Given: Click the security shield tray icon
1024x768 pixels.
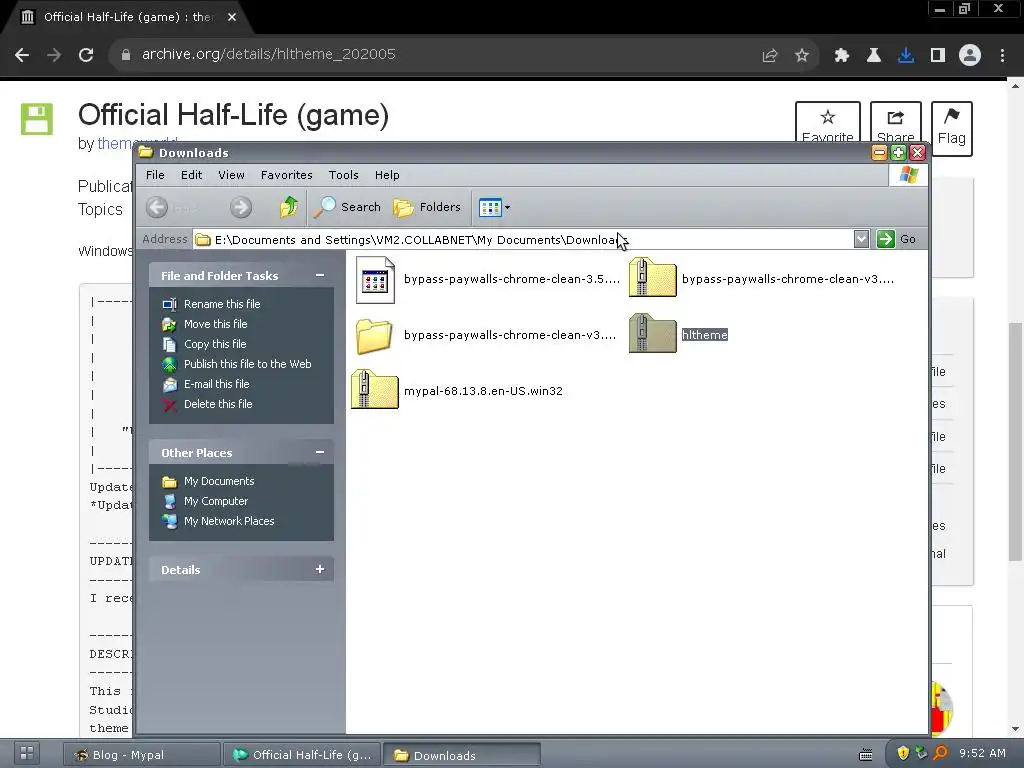Looking at the screenshot, I should click(x=903, y=753).
